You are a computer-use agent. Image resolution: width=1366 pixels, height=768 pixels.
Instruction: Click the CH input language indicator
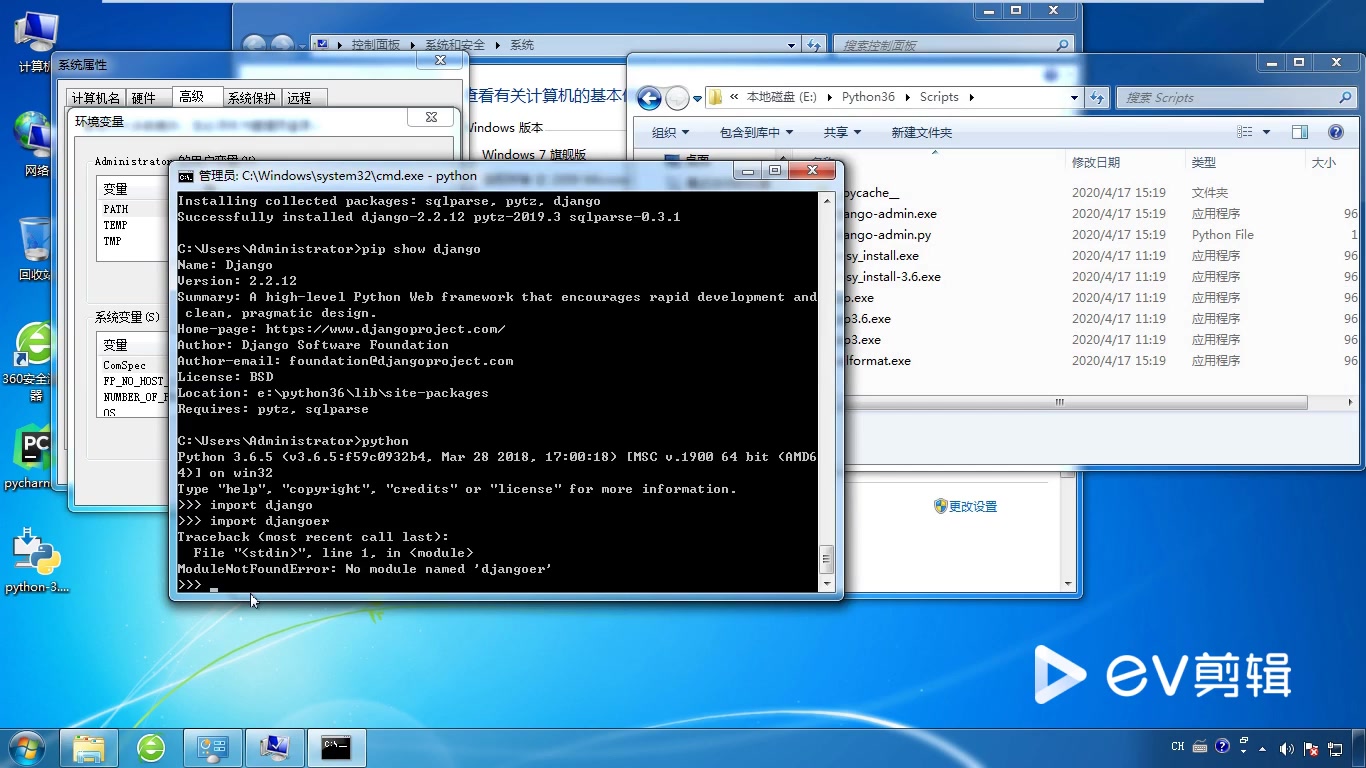coord(1177,747)
